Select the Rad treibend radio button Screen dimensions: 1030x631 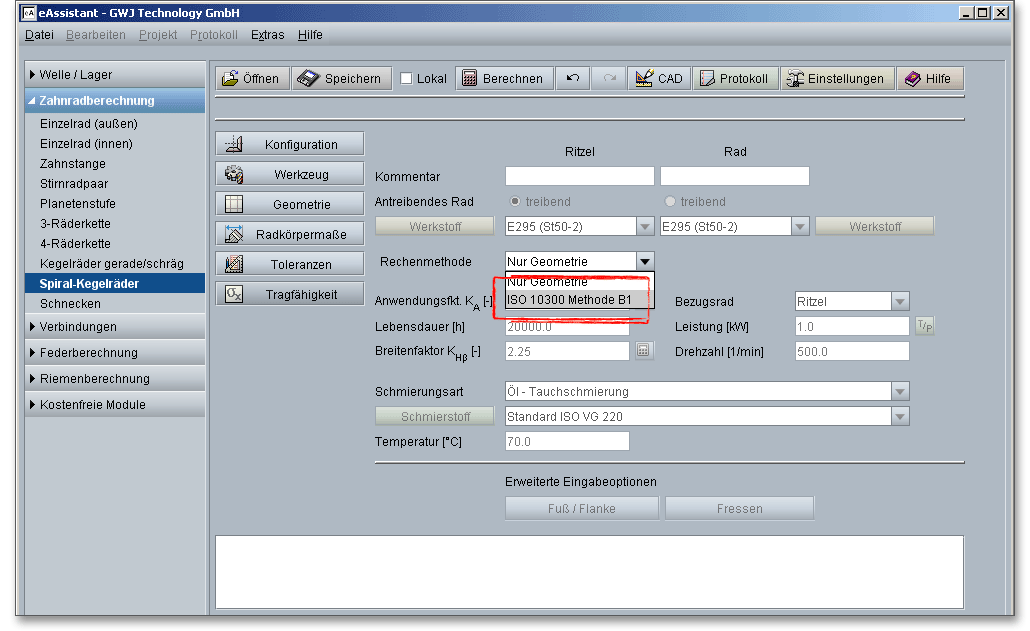click(670, 202)
